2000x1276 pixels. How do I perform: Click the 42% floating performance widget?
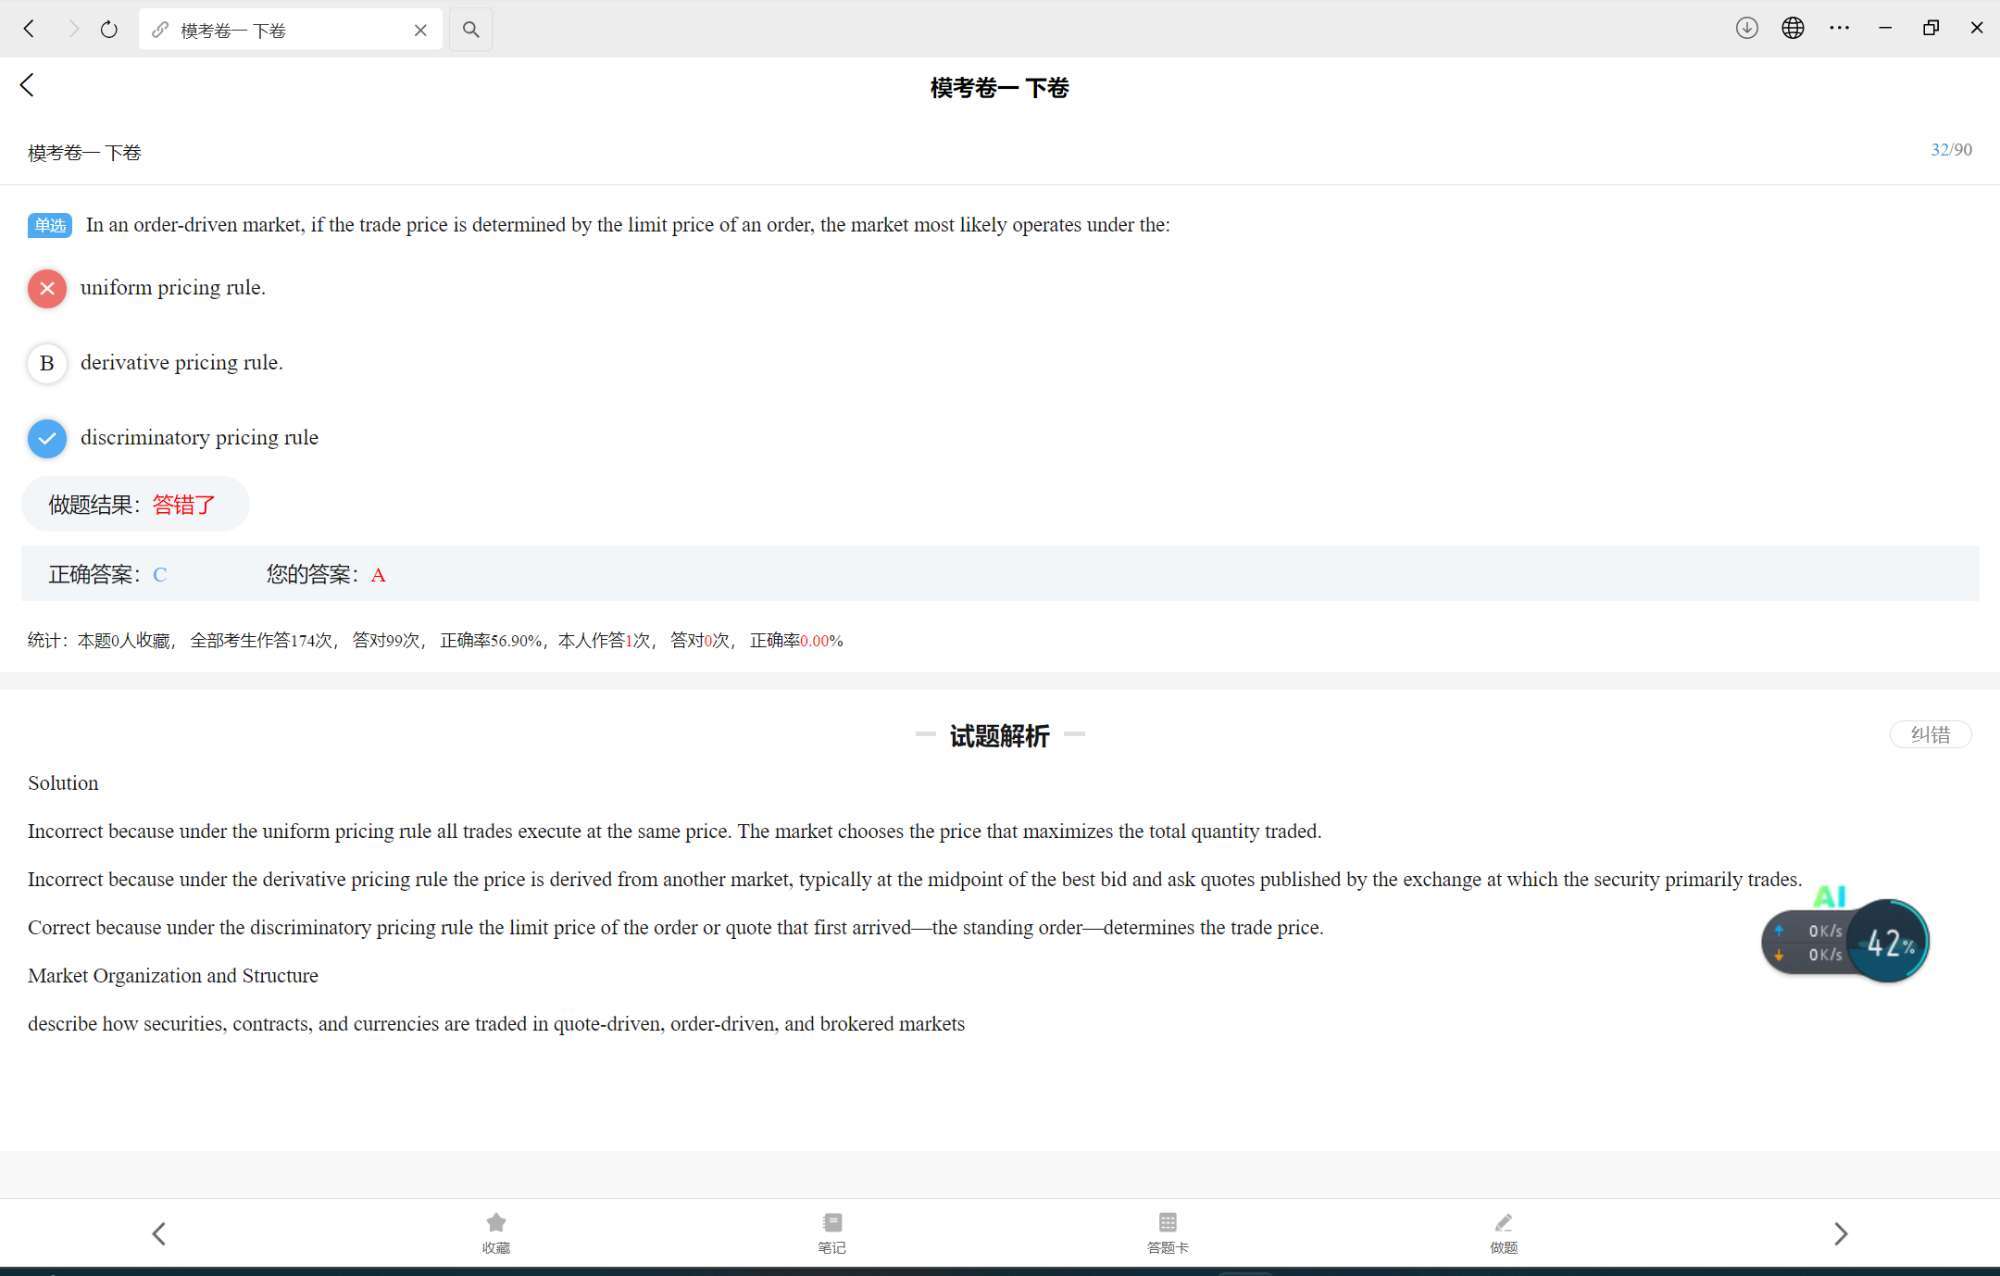click(1887, 941)
